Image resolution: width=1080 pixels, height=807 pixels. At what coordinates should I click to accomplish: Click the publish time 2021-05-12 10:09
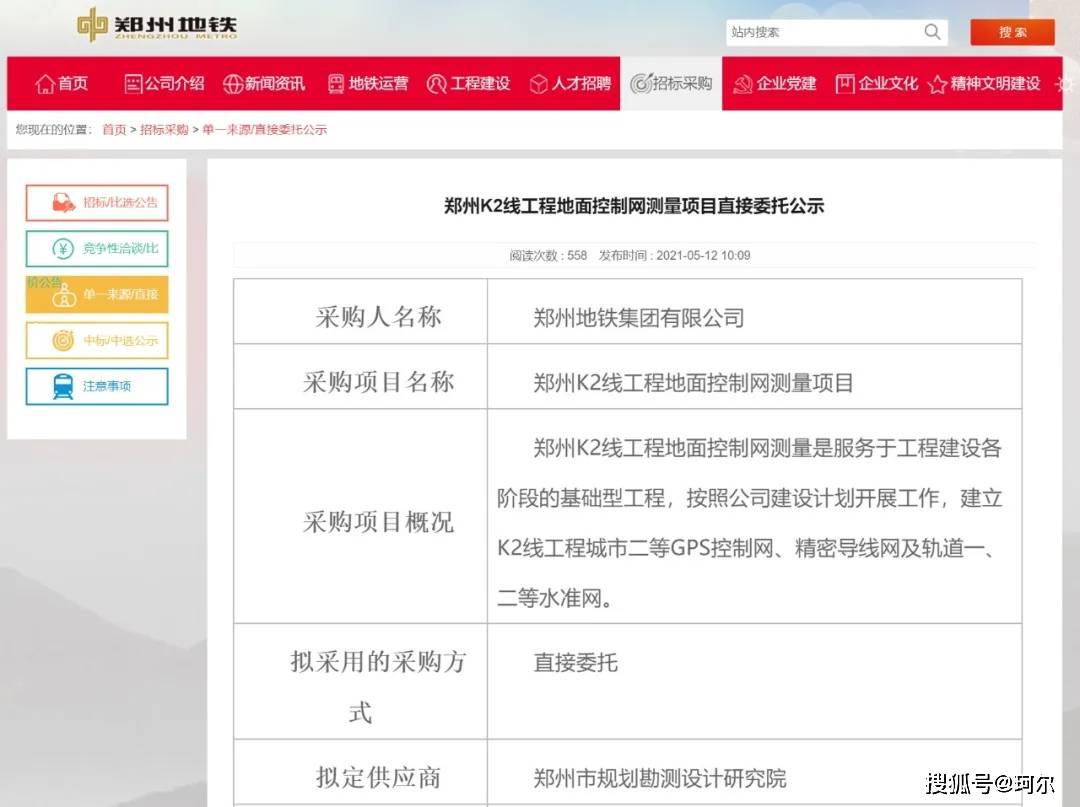[x=703, y=255]
